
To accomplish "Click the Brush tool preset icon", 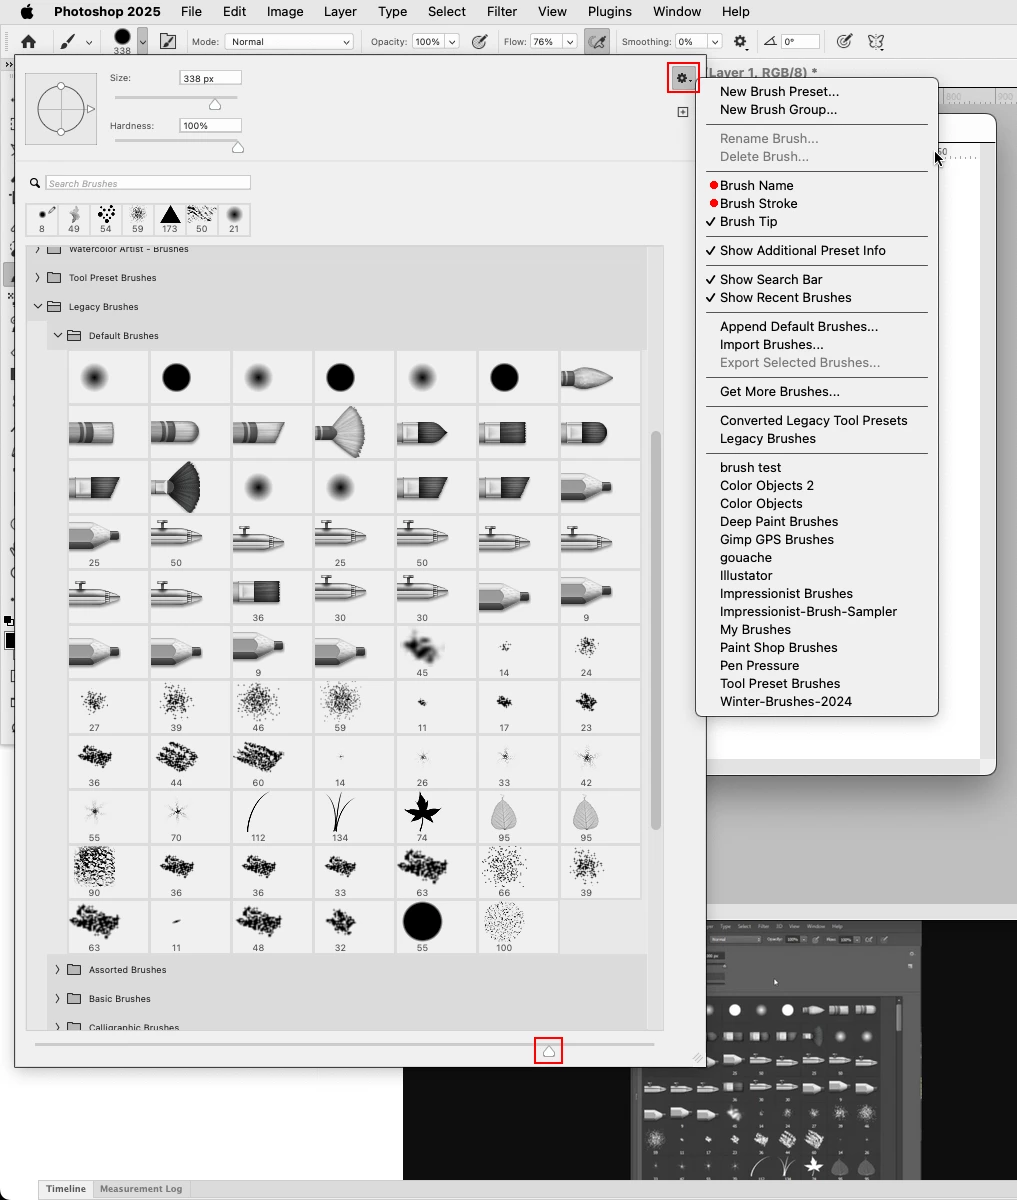I will click(x=68, y=42).
